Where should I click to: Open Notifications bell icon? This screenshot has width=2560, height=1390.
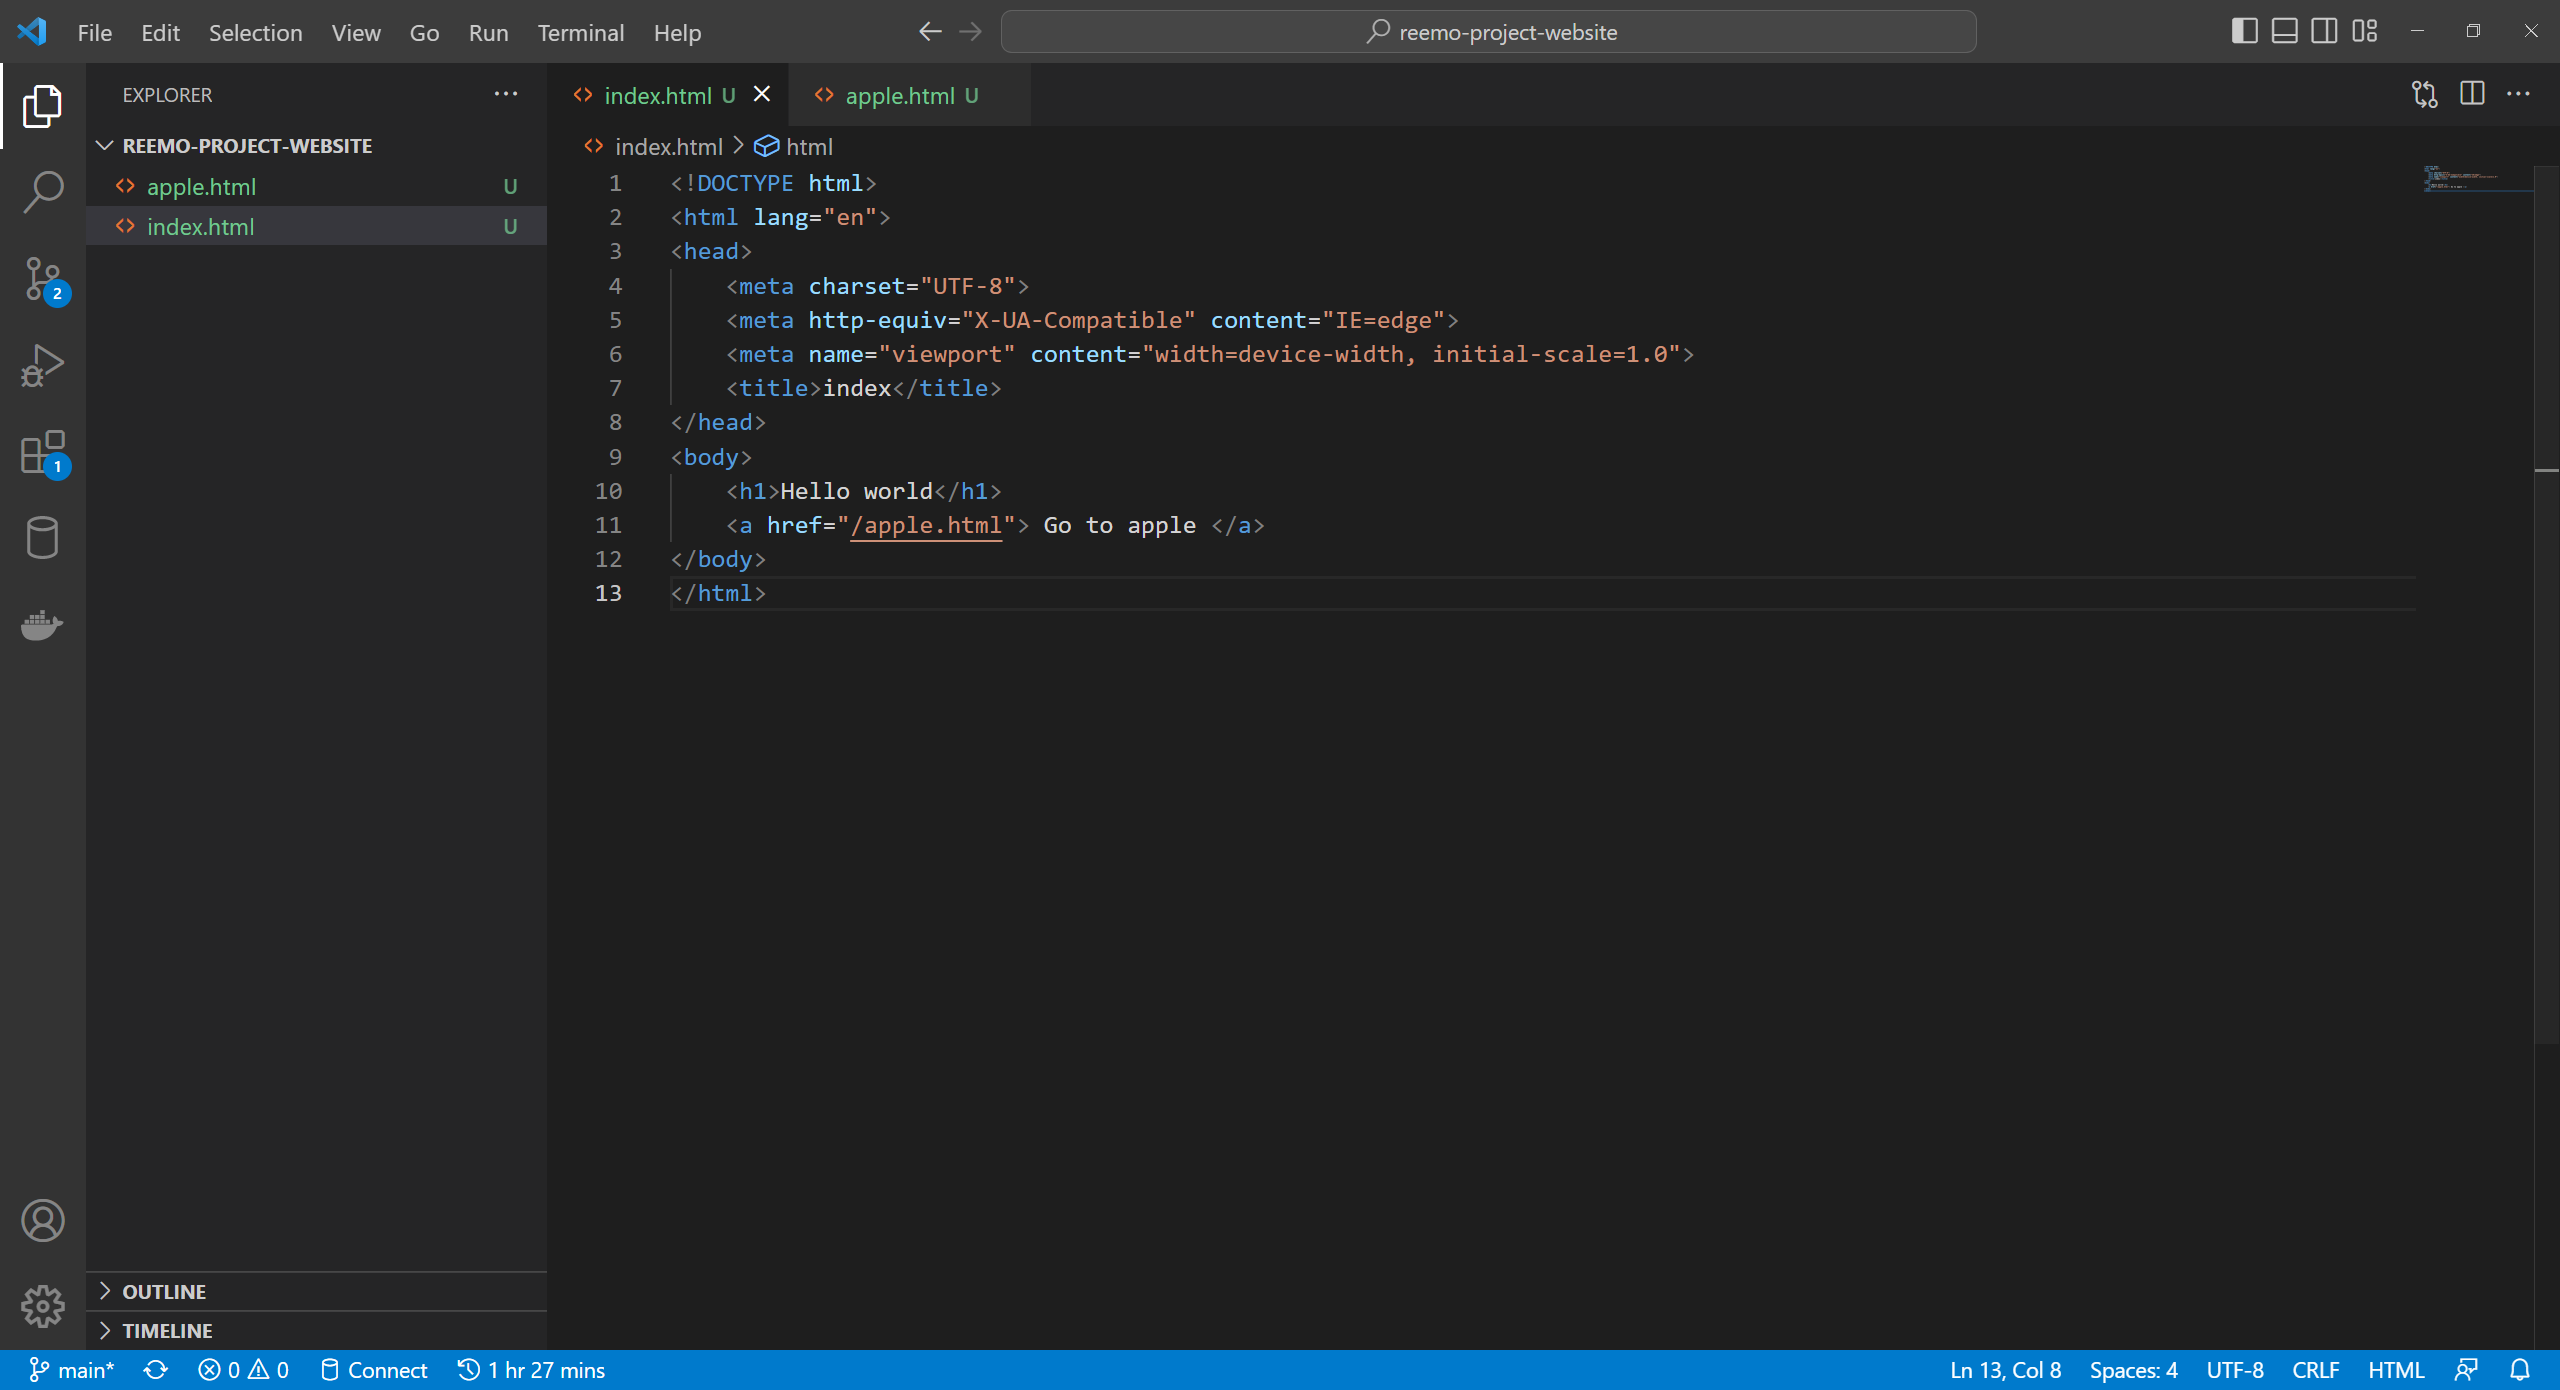(2520, 1370)
